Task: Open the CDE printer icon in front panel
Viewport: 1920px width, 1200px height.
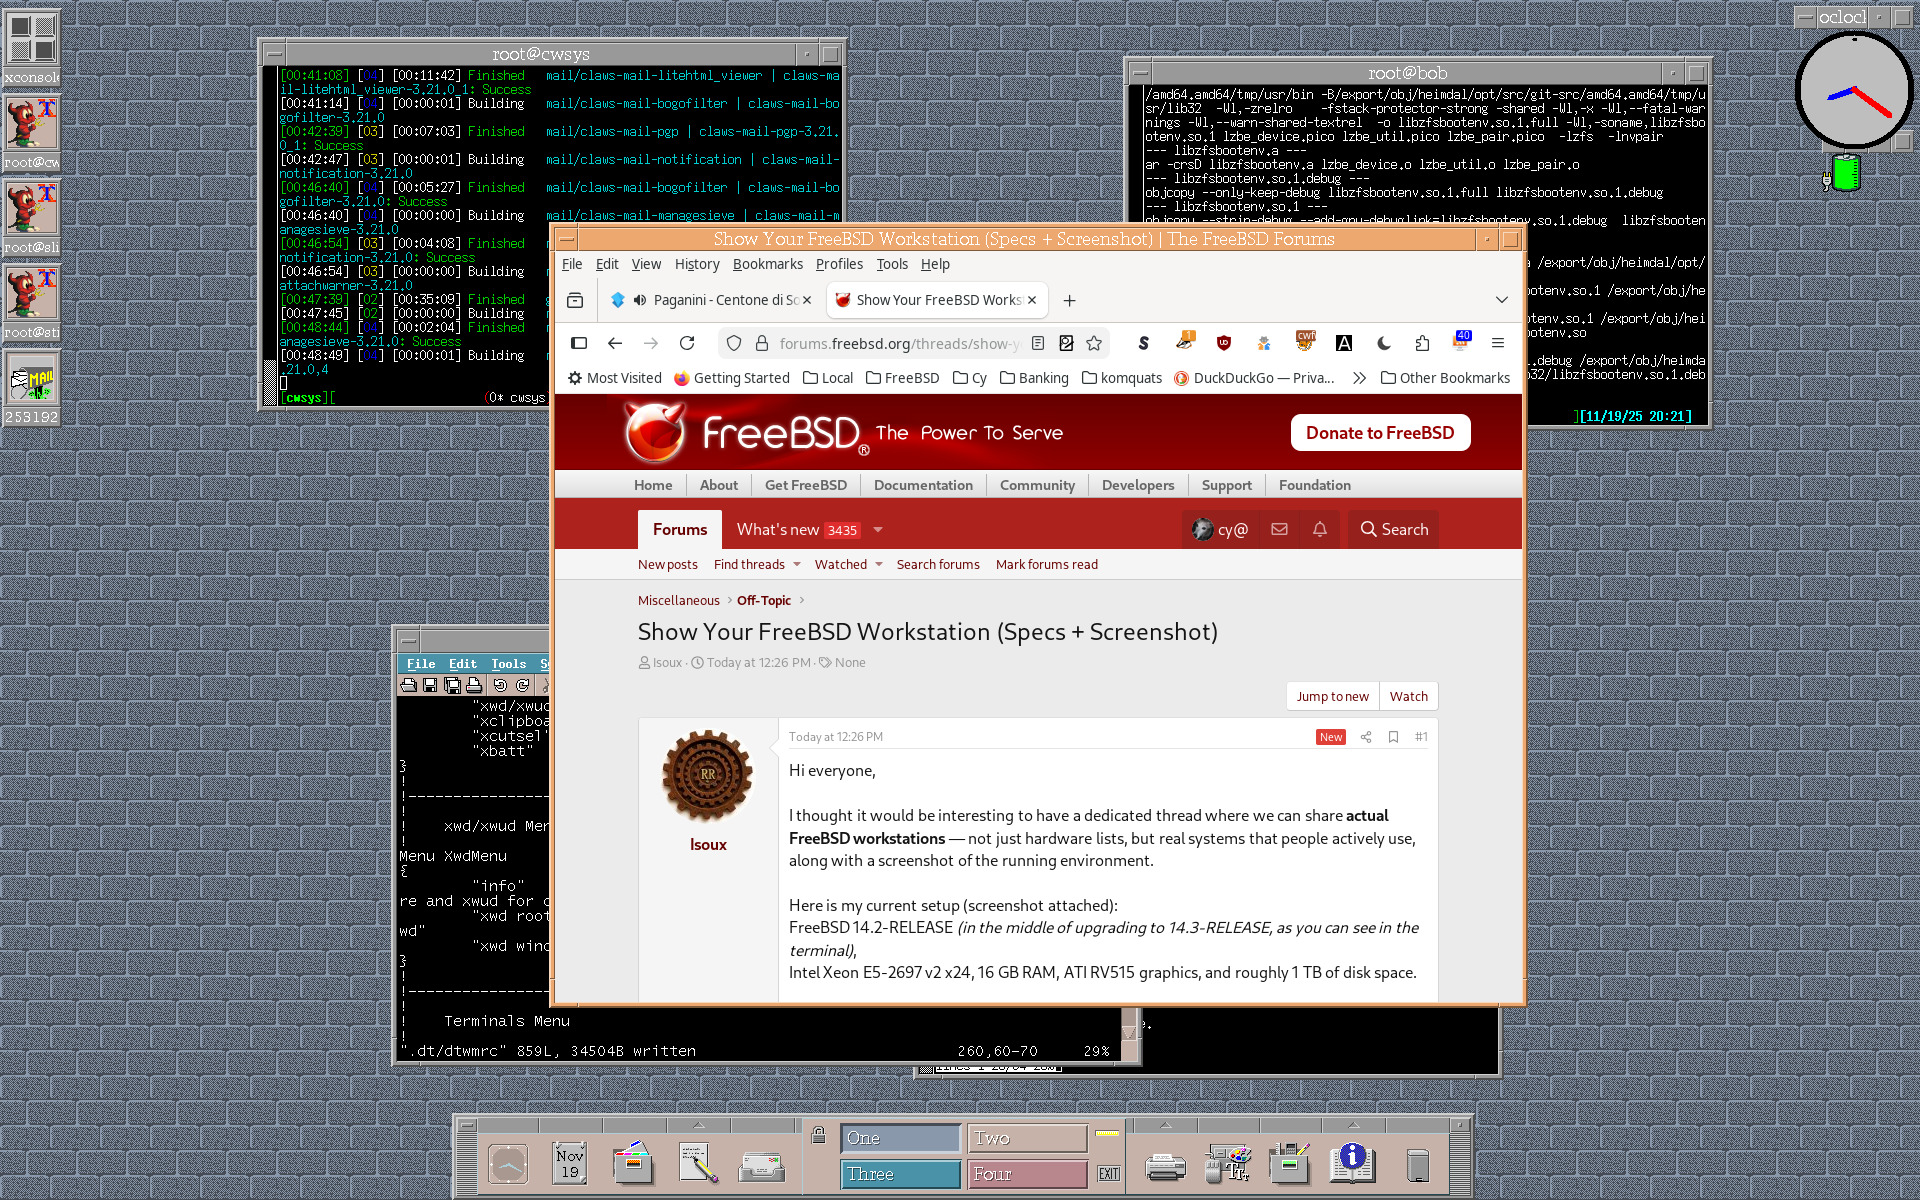Action: (x=1165, y=1165)
